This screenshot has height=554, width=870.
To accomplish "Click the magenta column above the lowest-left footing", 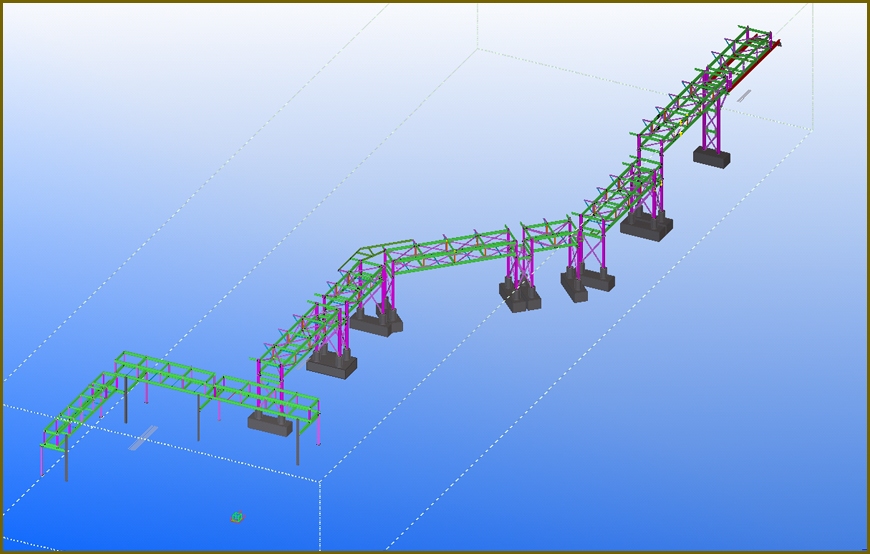I will (x=261, y=388).
